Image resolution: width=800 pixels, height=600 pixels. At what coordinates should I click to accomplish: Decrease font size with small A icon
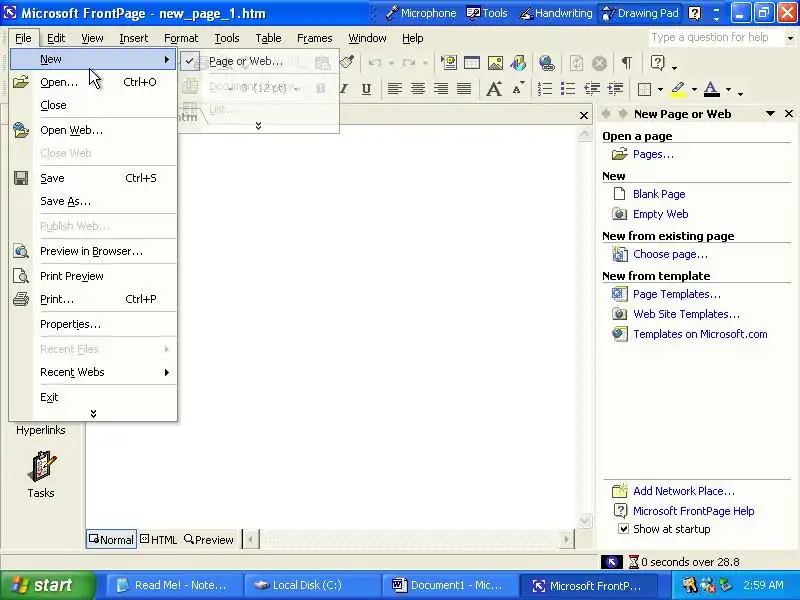[517, 89]
